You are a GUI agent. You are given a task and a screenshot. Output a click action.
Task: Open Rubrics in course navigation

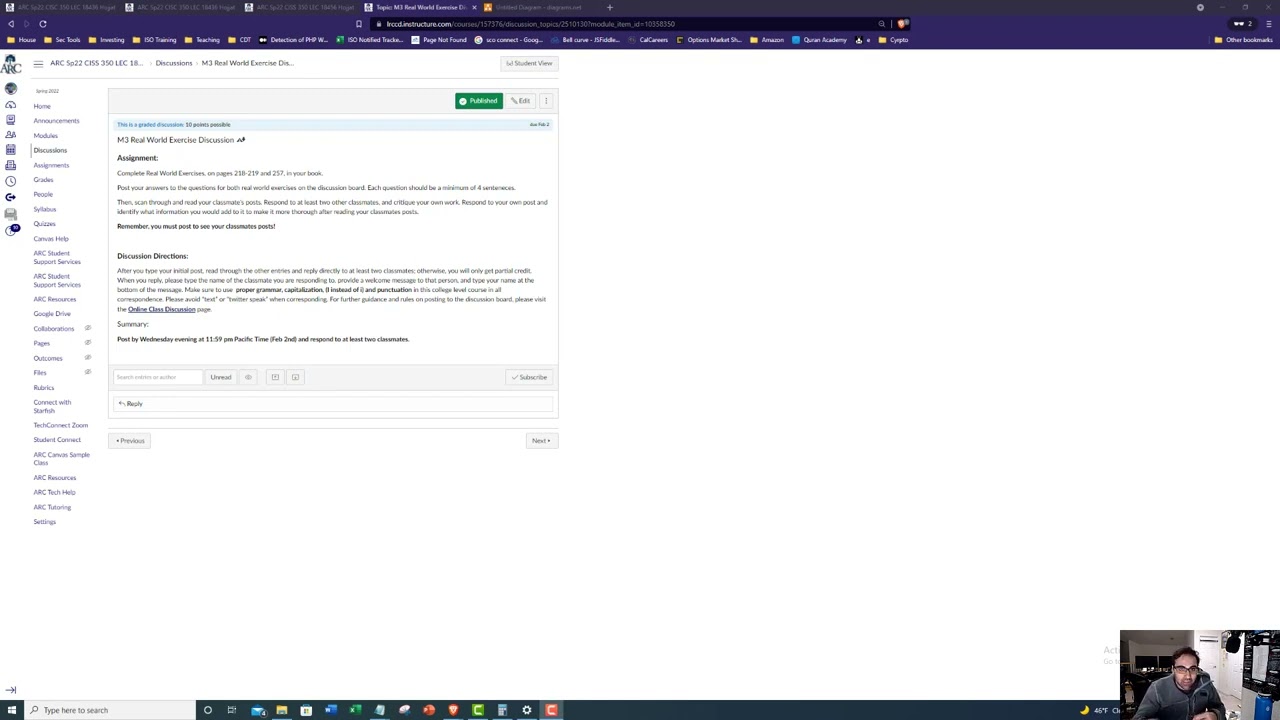(43, 388)
